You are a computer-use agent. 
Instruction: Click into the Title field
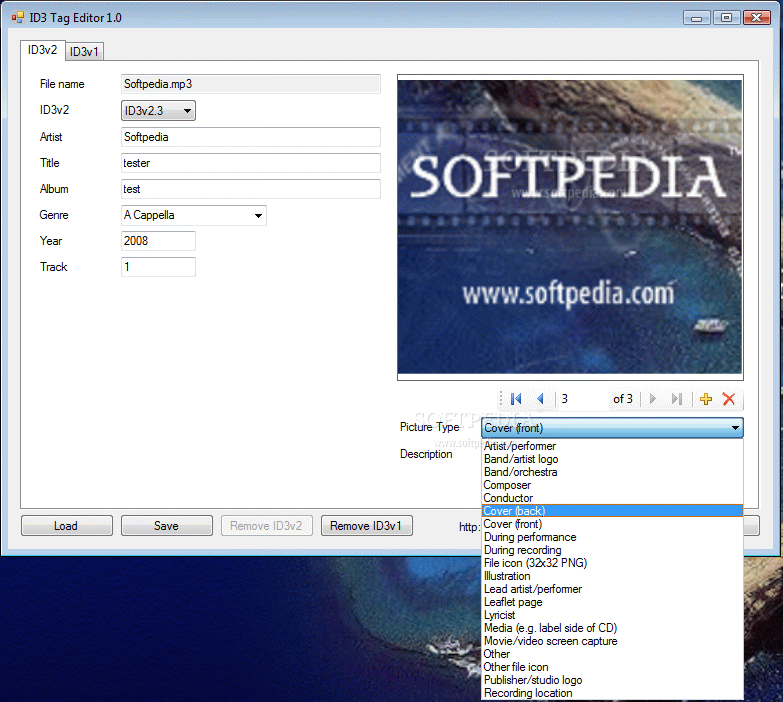coord(251,163)
